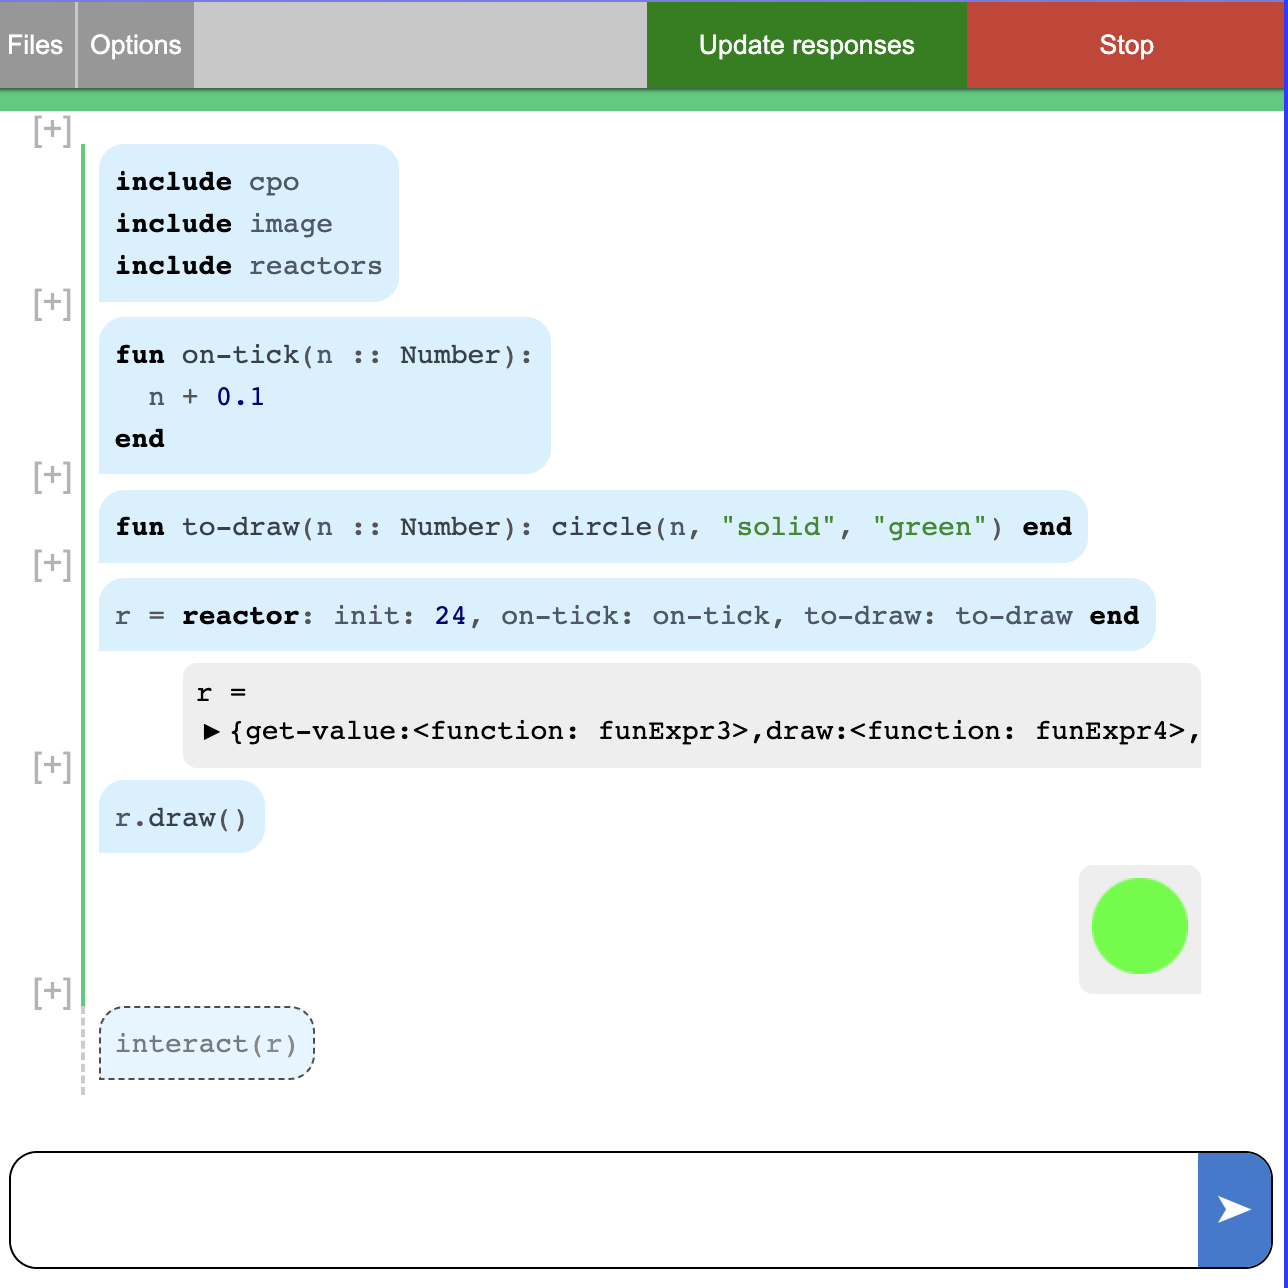The height and width of the screenshot is (1288, 1288).
Task: Click the [+] insert icon above interact(r) chunk
Action: [52, 992]
